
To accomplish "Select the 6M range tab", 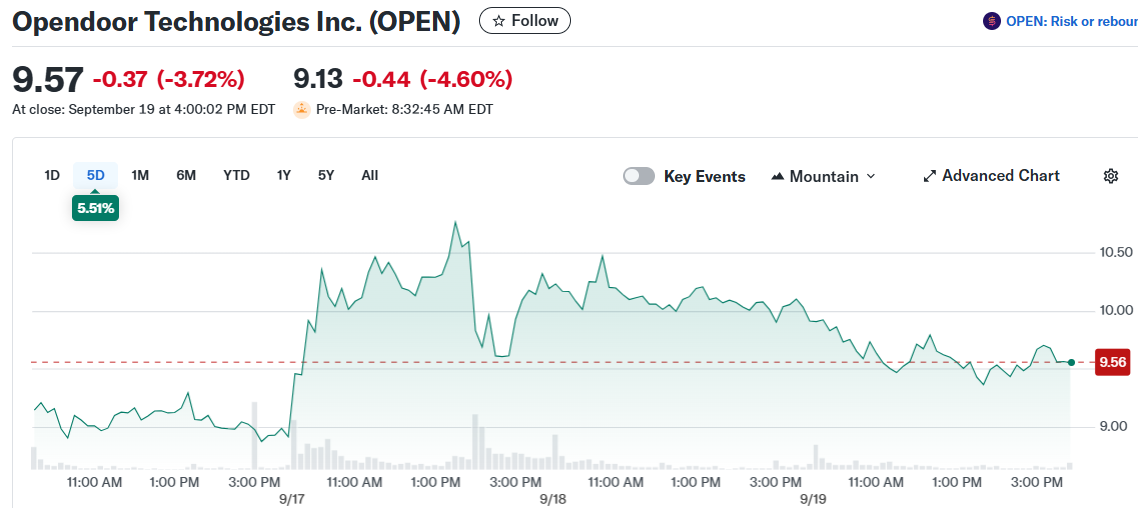I will (186, 176).
